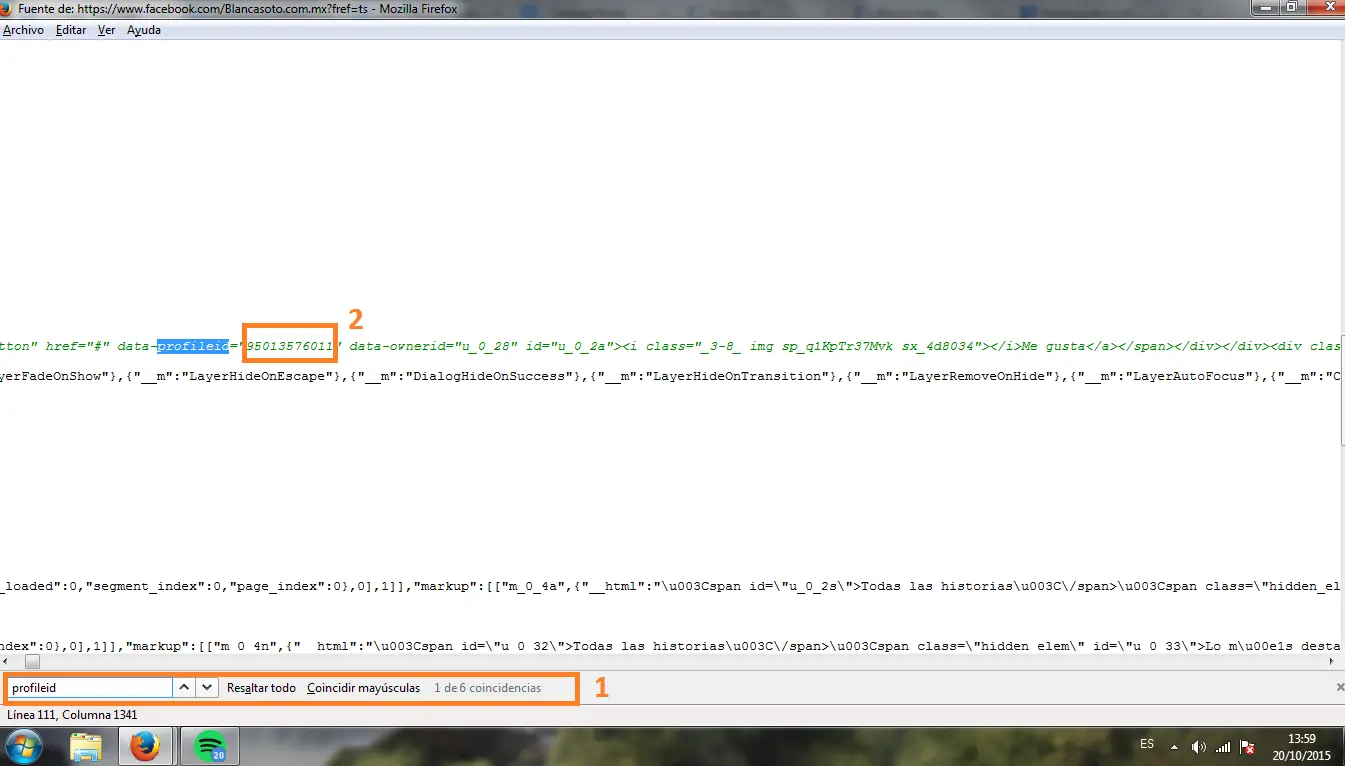Click the '1 de 6 coincidencias' text
The image size is (1345, 766).
point(487,688)
